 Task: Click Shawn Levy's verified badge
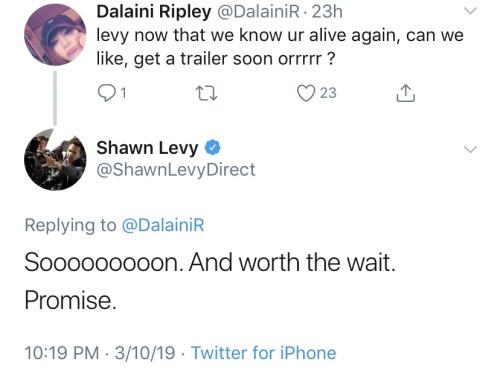[212, 148]
